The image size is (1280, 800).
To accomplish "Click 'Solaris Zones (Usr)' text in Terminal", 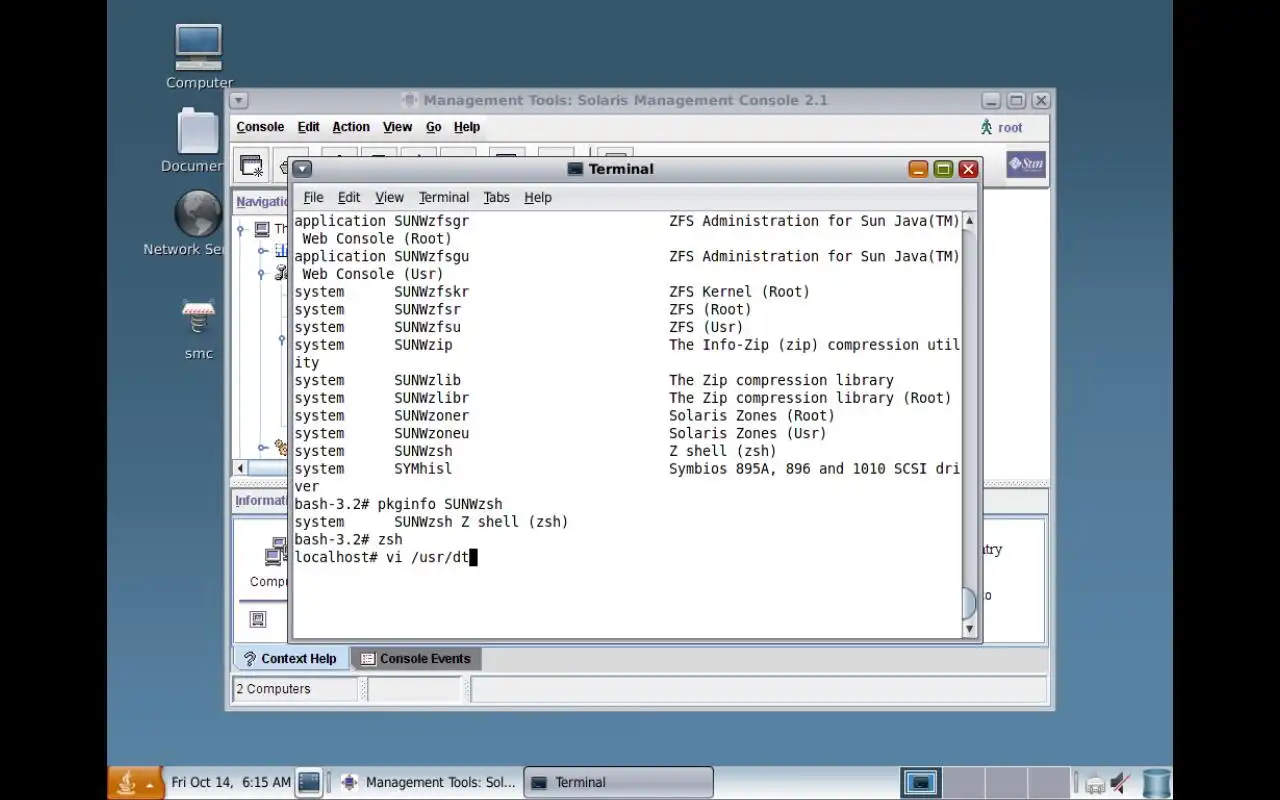I will (748, 433).
